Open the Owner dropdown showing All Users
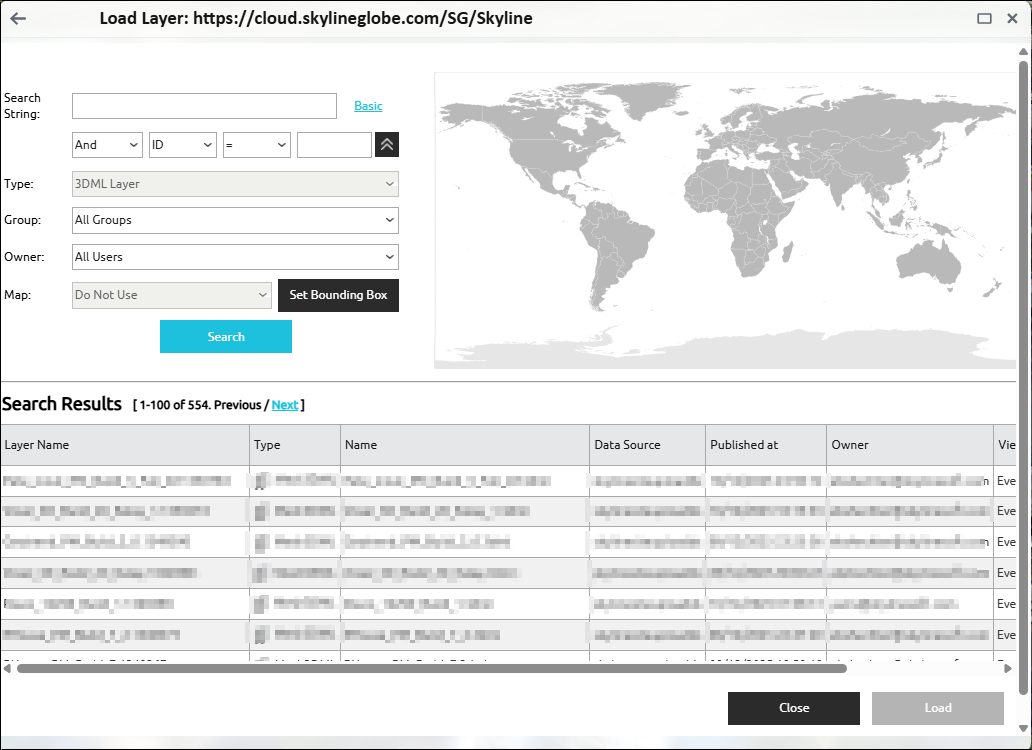Viewport: 1032px width, 750px height. (x=235, y=257)
